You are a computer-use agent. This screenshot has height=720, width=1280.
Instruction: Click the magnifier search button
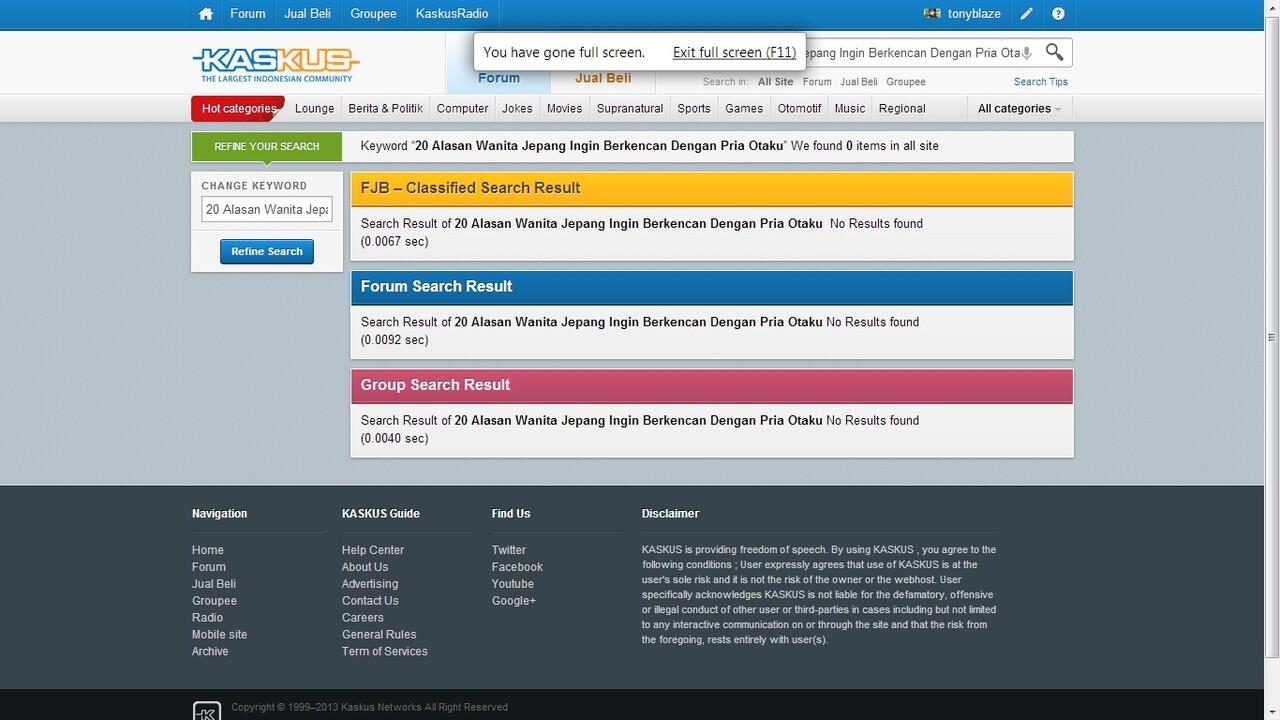coord(1054,52)
